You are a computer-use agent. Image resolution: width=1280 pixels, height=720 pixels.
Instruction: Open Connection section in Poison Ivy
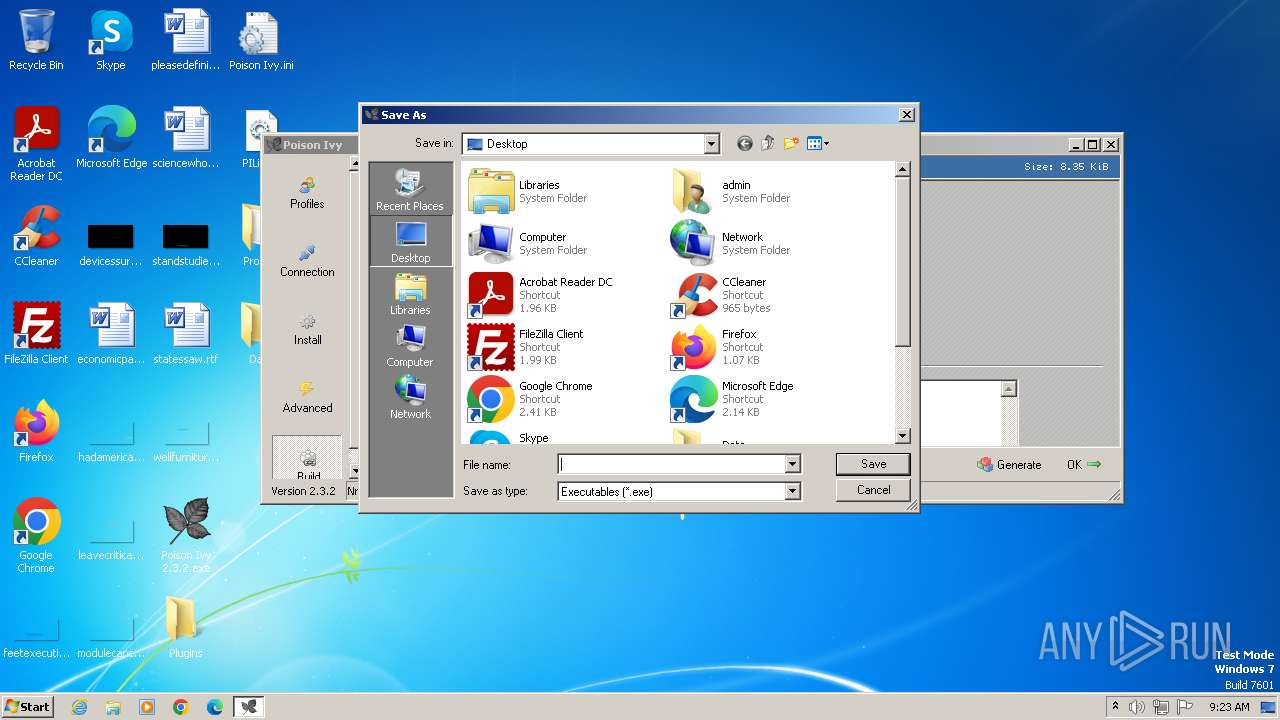(x=307, y=260)
